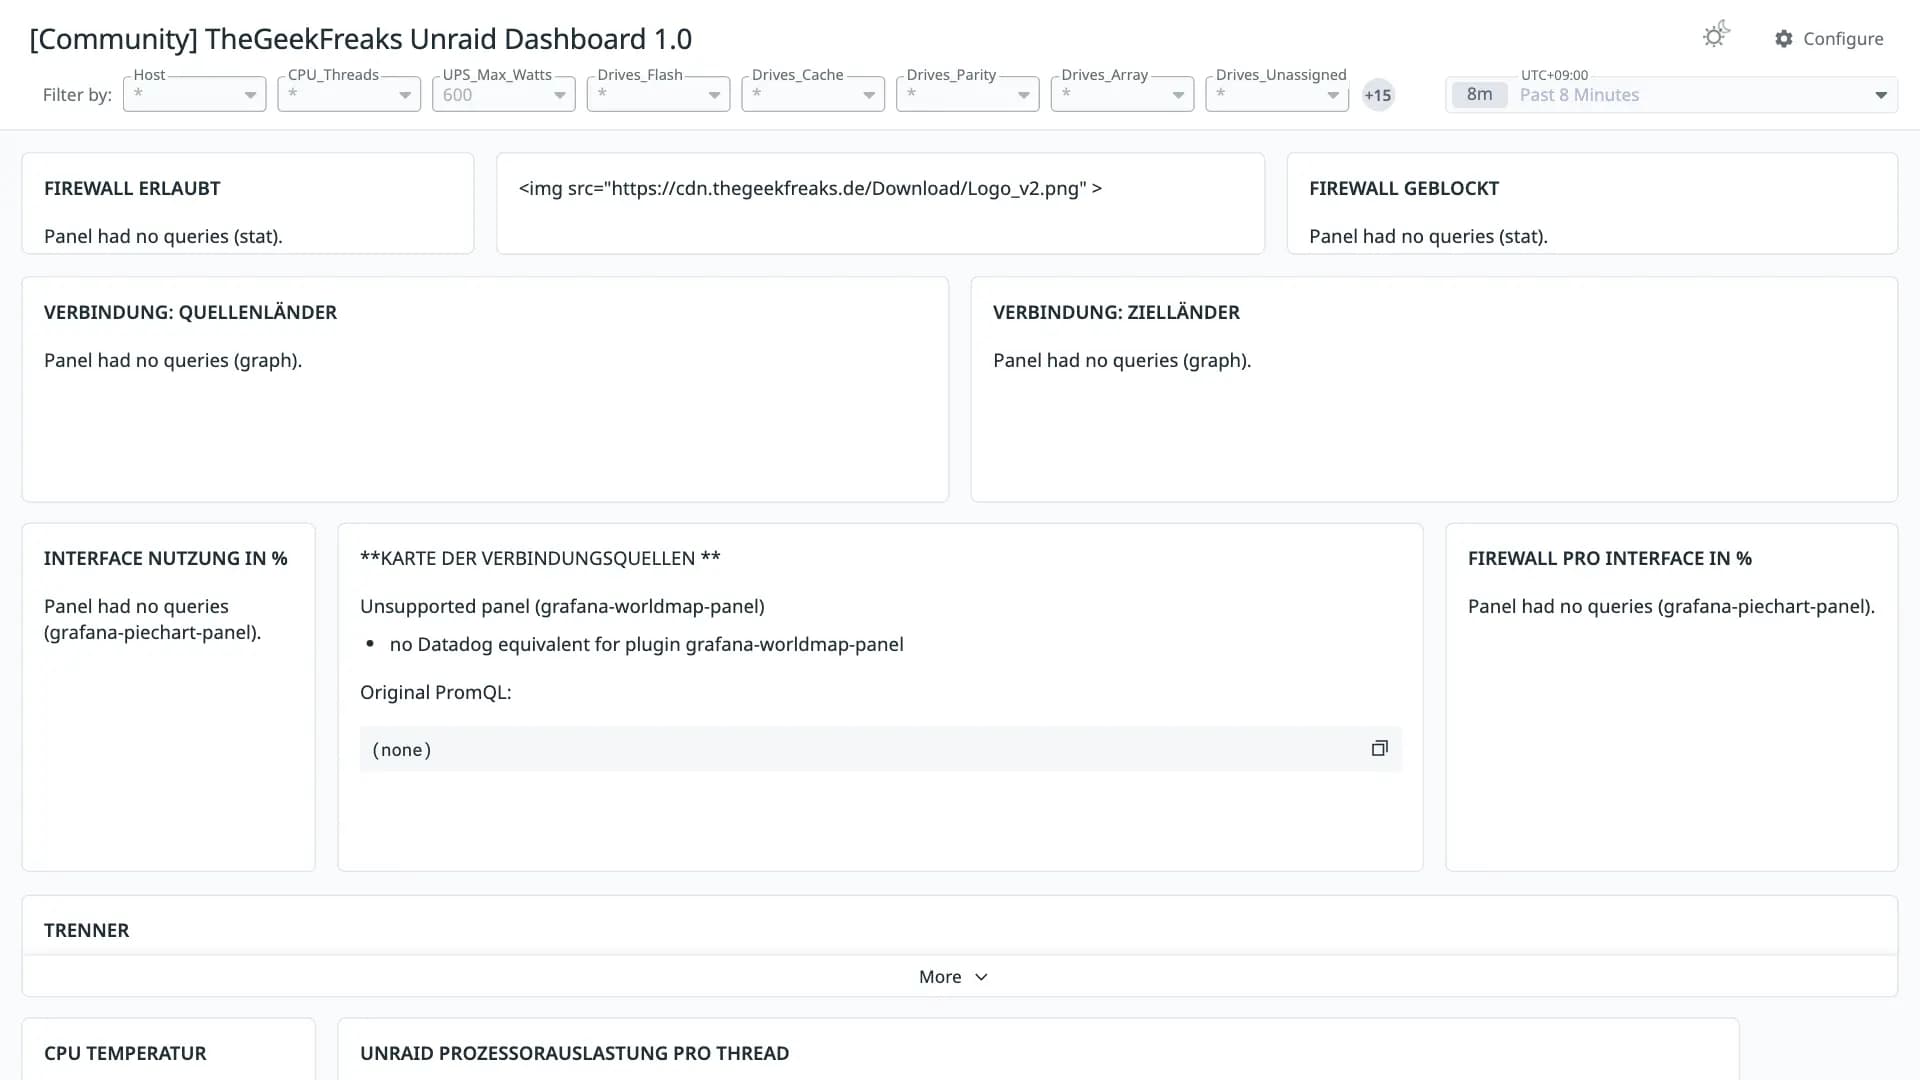
Task: Open the Drives_Cache filter dropdown
Action: 813,94
